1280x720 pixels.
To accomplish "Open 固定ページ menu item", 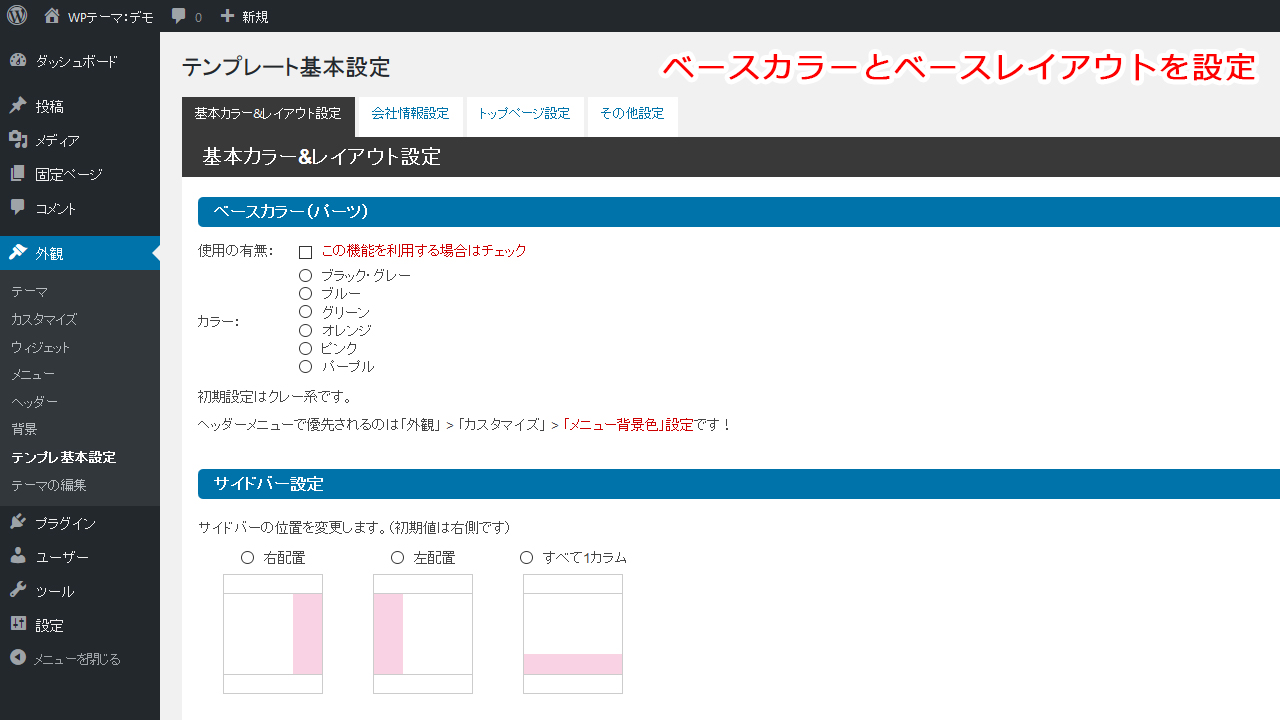I will (x=80, y=174).
